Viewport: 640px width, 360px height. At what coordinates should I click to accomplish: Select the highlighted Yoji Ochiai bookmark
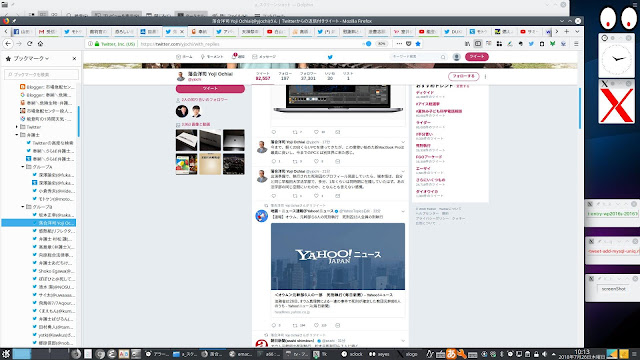coord(39,223)
